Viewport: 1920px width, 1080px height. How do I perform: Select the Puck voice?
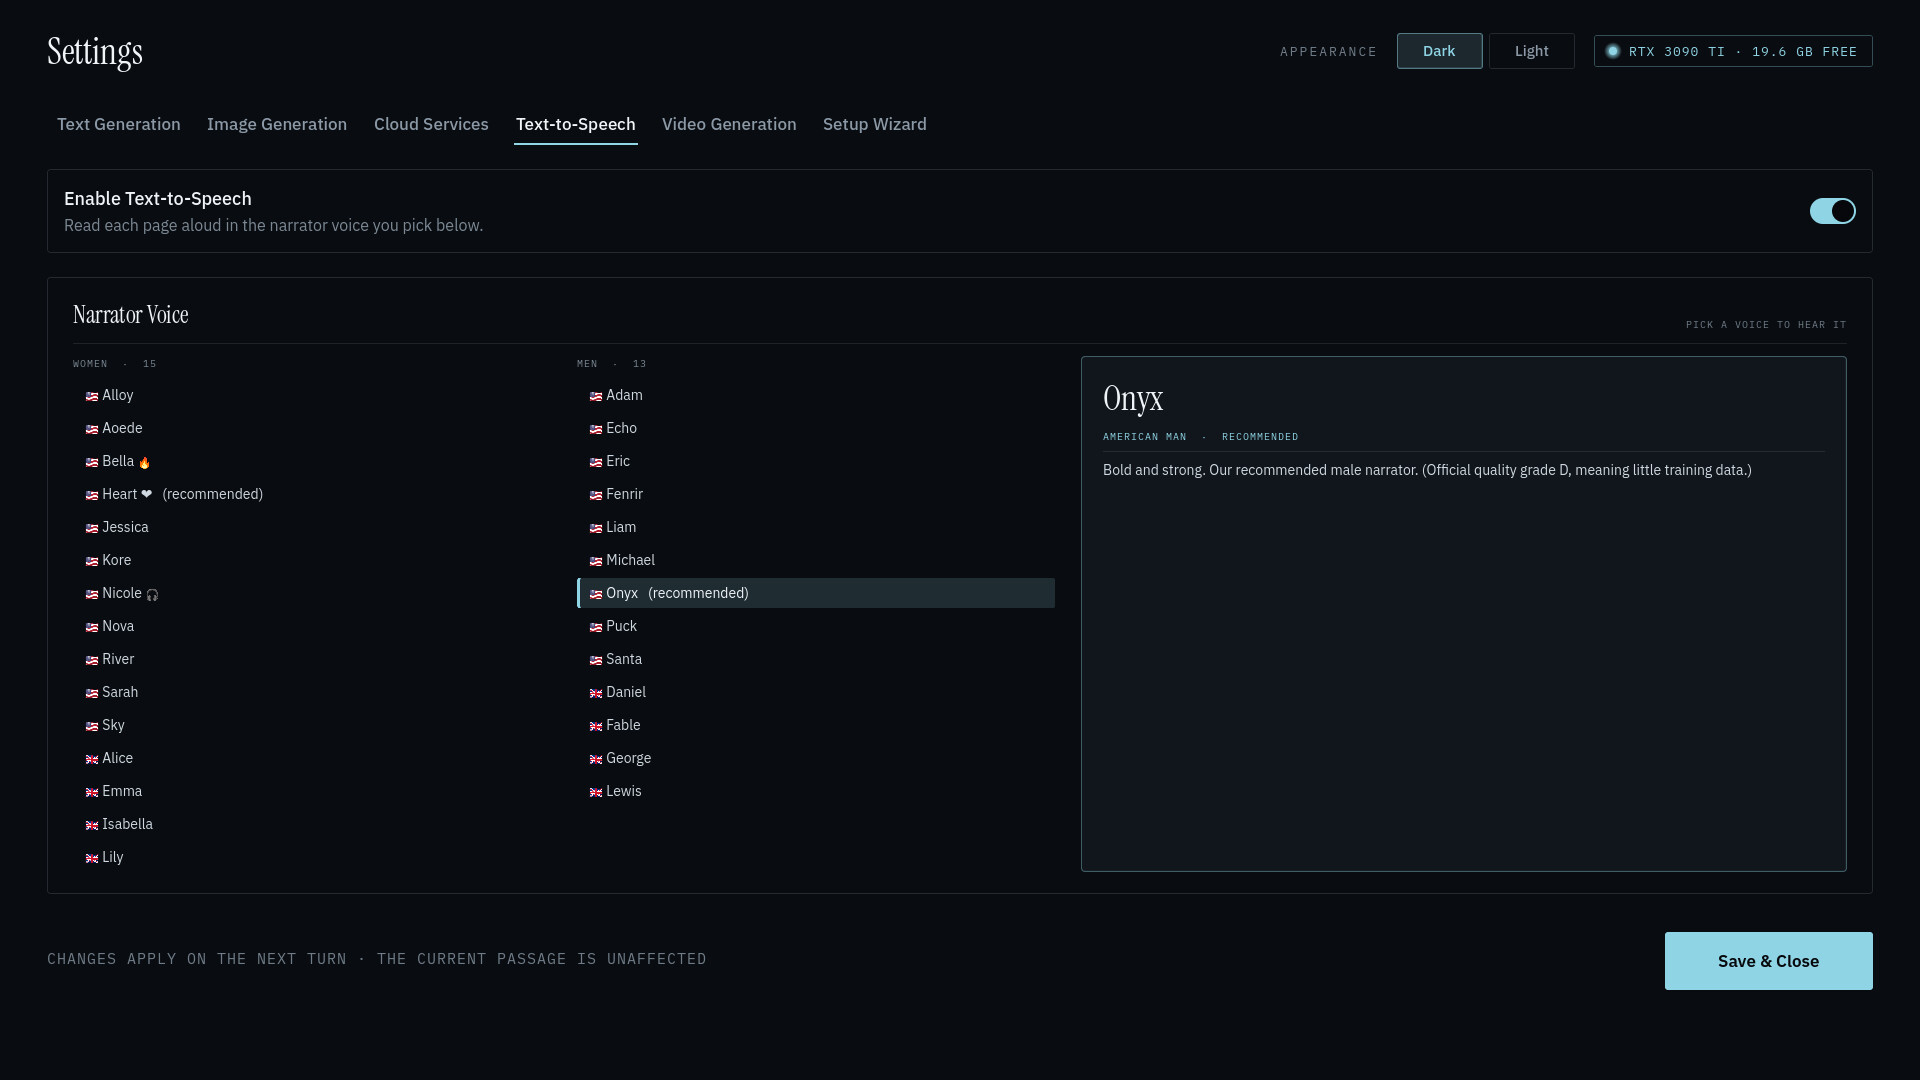click(x=816, y=626)
